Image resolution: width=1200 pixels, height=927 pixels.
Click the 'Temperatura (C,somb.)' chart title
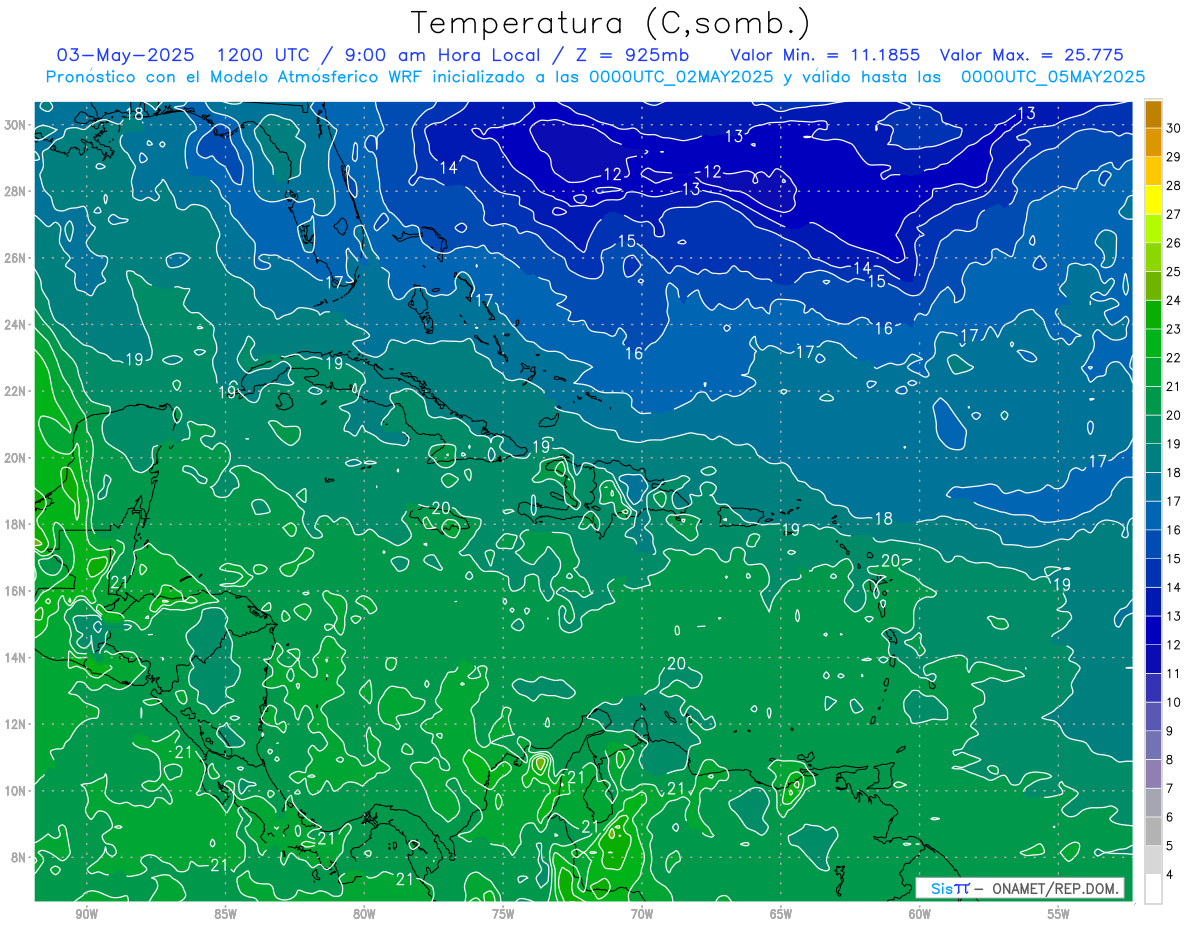pyautogui.click(x=611, y=23)
